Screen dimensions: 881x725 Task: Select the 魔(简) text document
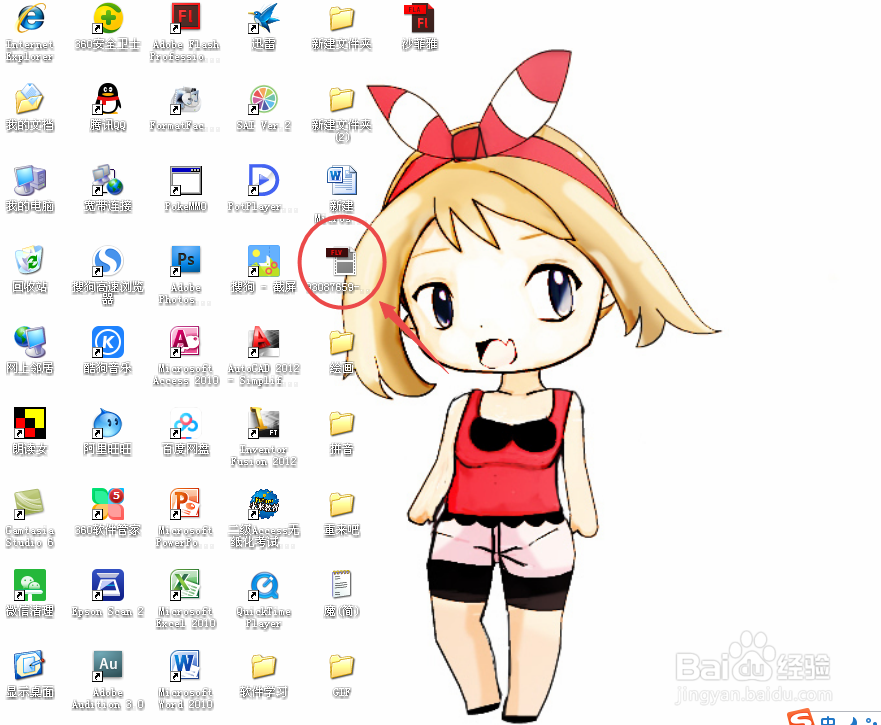[342, 585]
